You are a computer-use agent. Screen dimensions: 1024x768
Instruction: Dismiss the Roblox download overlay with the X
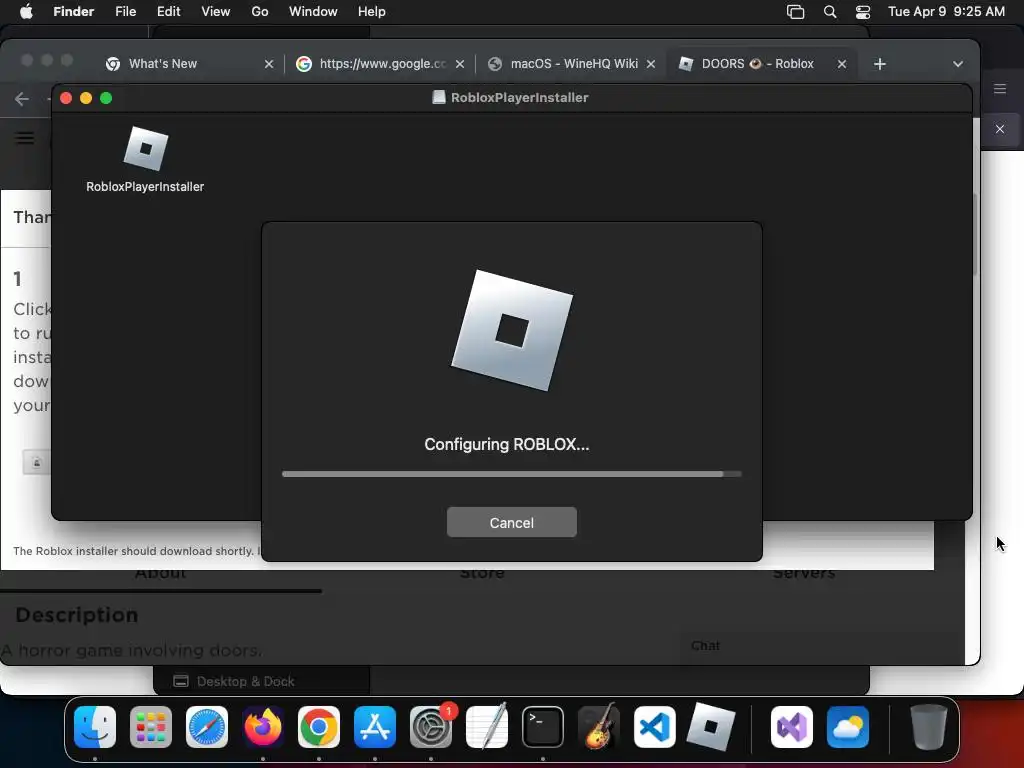coord(1000,129)
